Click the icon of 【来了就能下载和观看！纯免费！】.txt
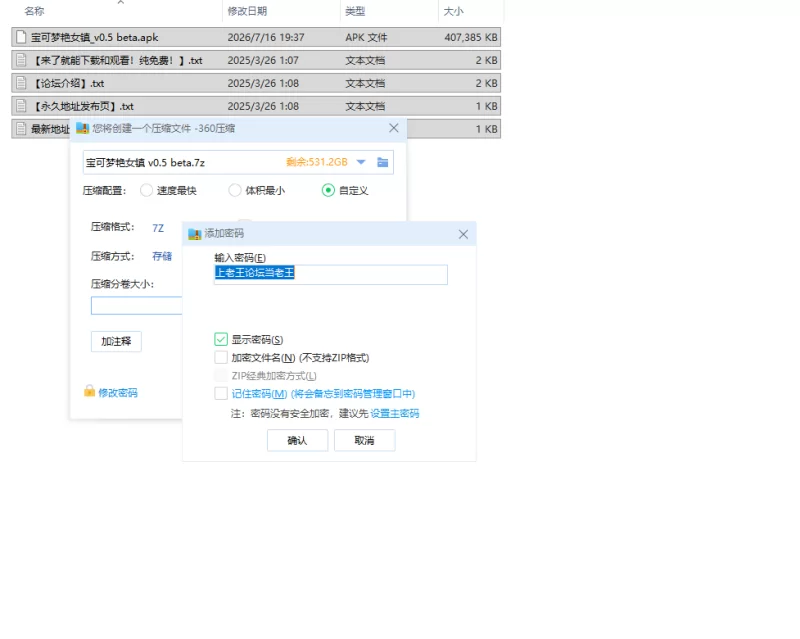This screenshot has height=639, width=800. coord(21,60)
